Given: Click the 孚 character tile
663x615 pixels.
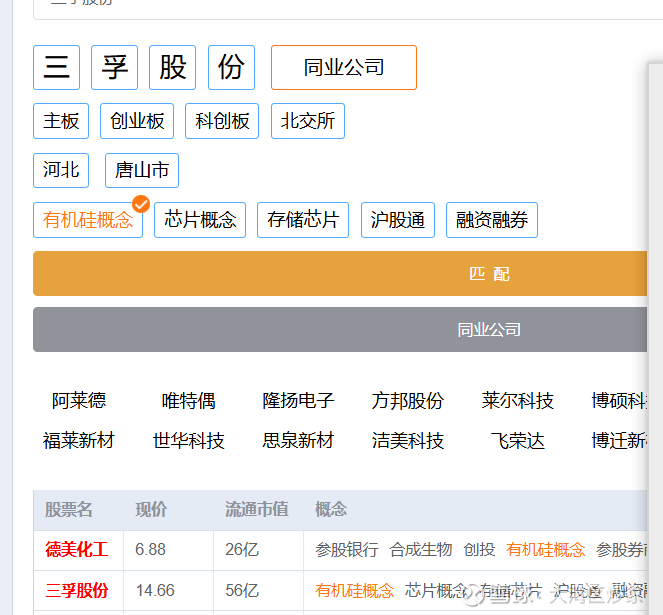Looking at the screenshot, I should click(115, 67).
